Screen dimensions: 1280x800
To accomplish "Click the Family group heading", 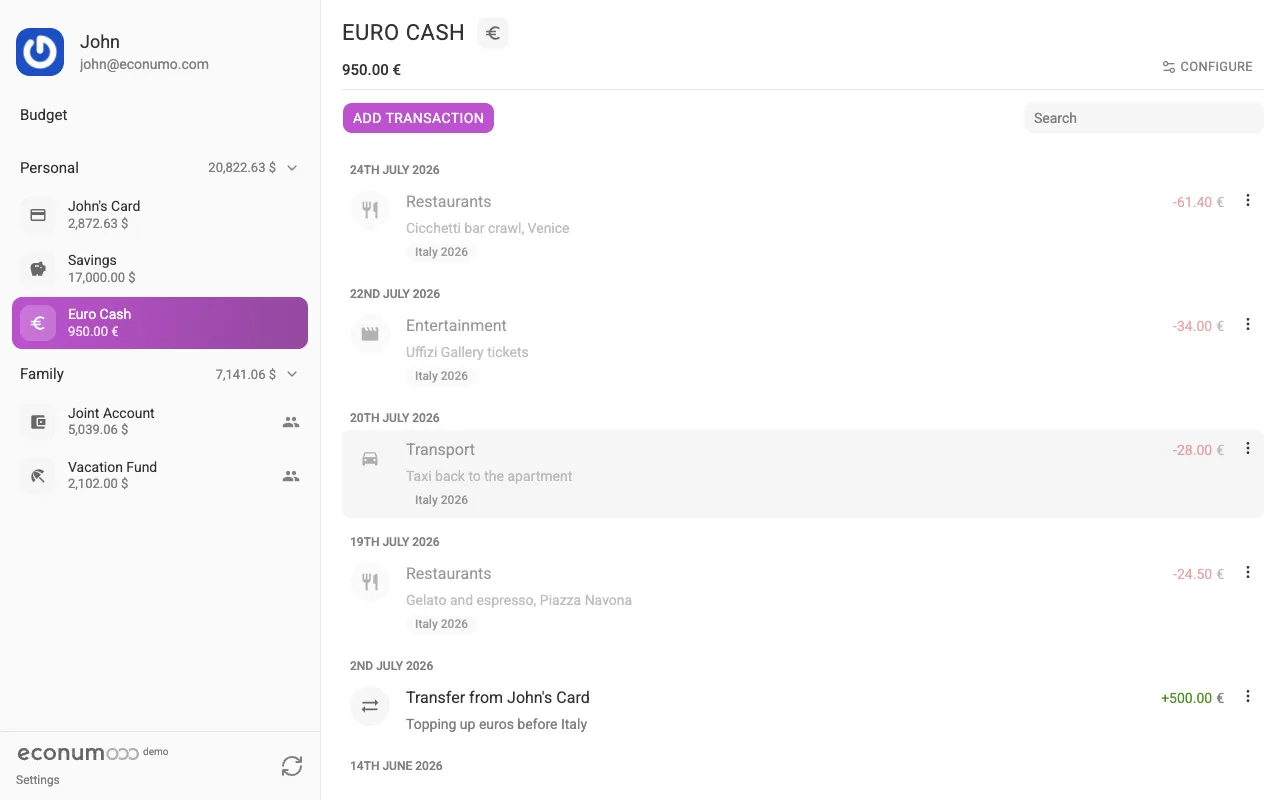I will pyautogui.click(x=42, y=374).
